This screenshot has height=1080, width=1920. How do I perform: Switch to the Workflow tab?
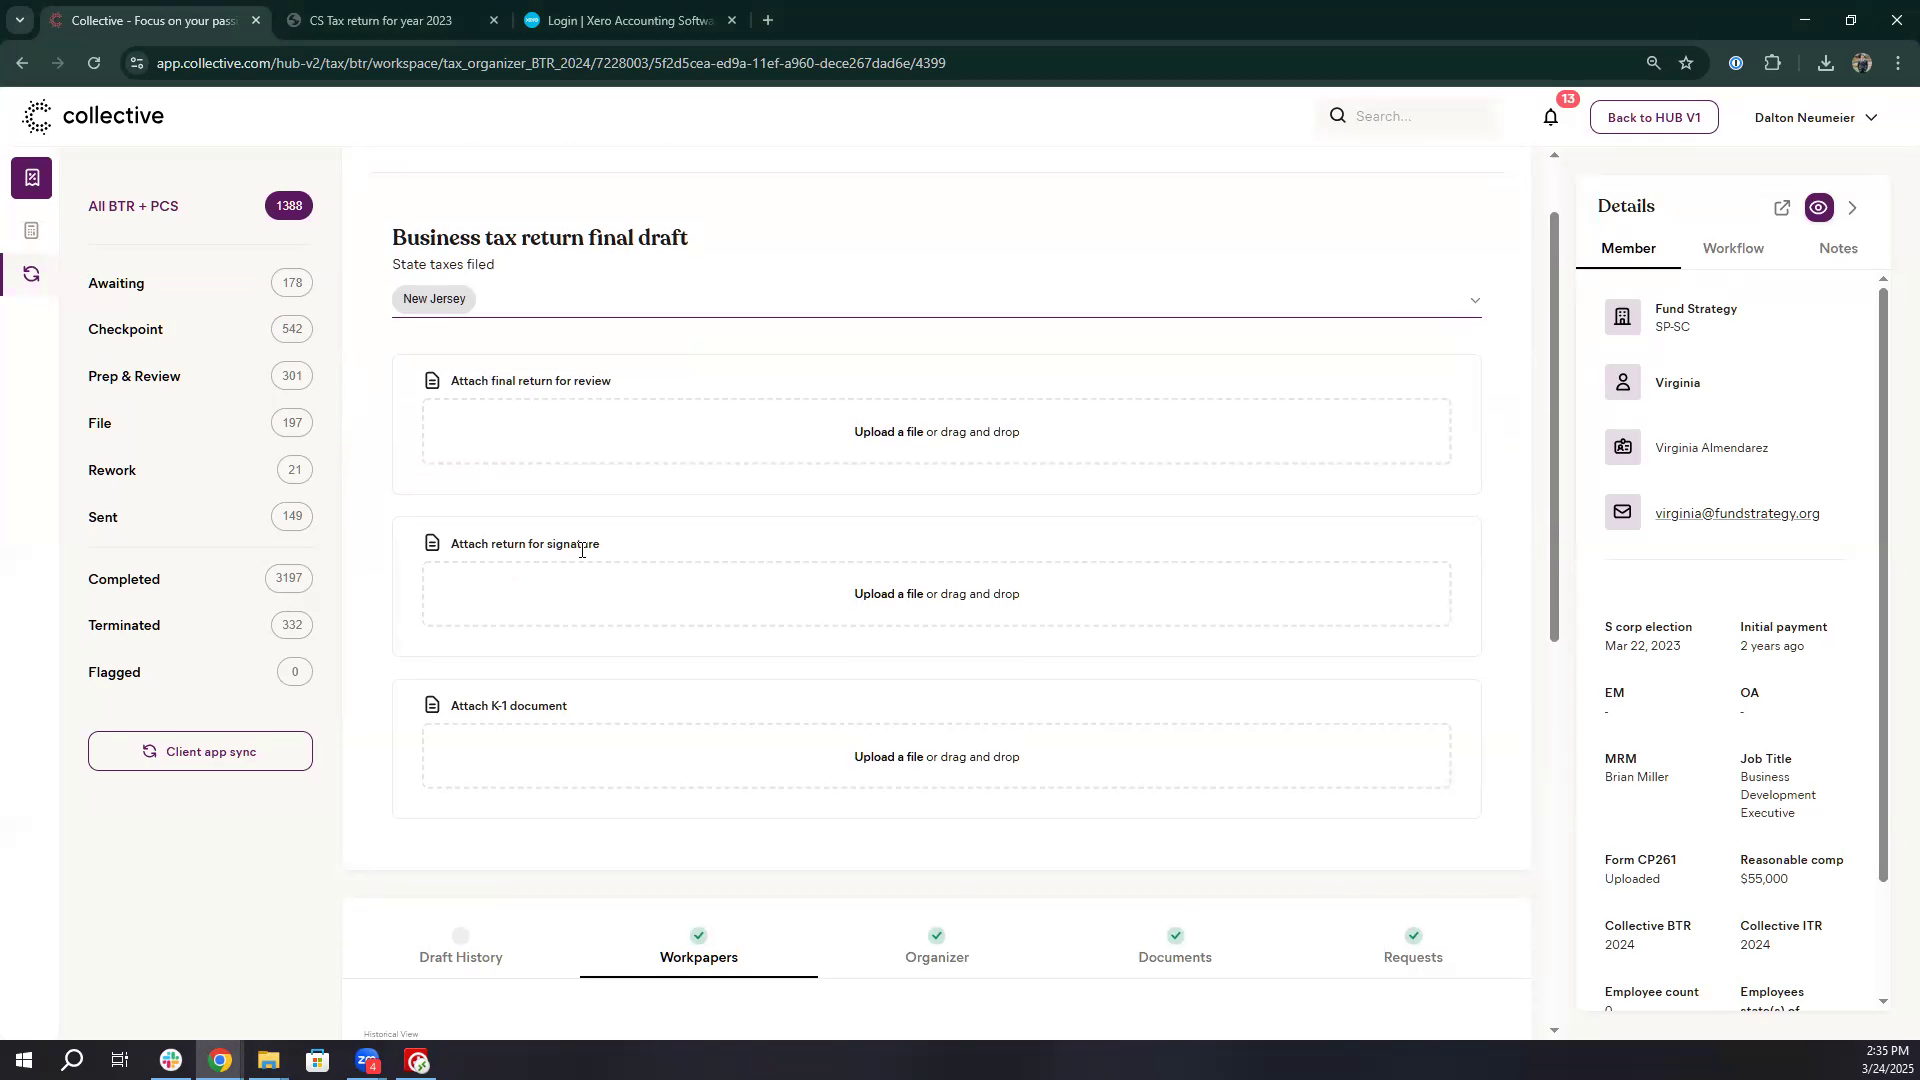tap(1733, 248)
